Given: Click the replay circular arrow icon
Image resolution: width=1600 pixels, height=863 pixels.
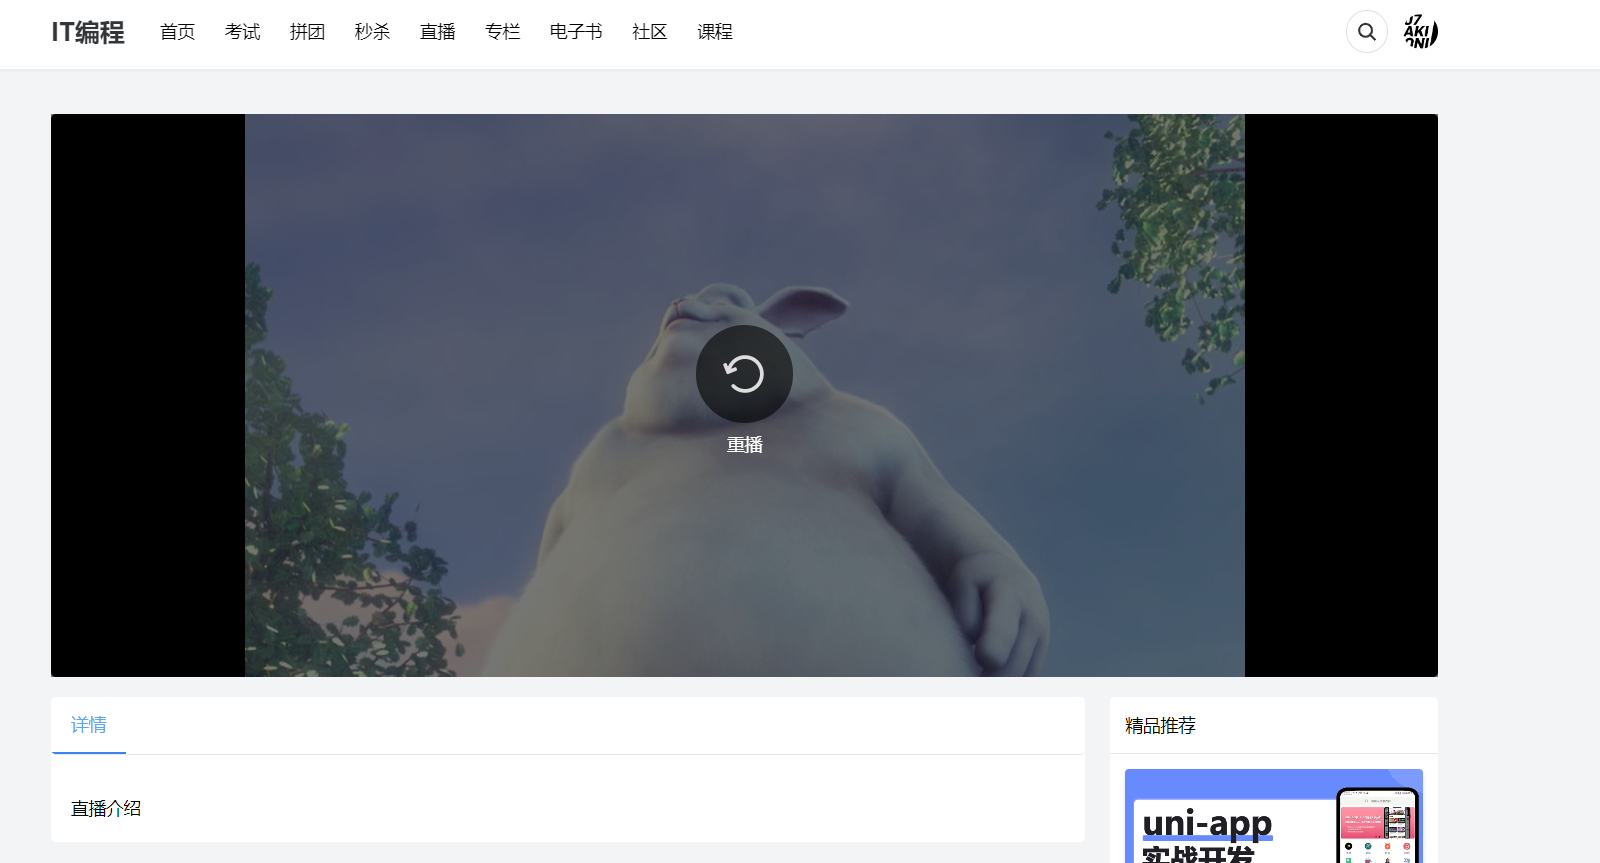Looking at the screenshot, I should tap(744, 374).
